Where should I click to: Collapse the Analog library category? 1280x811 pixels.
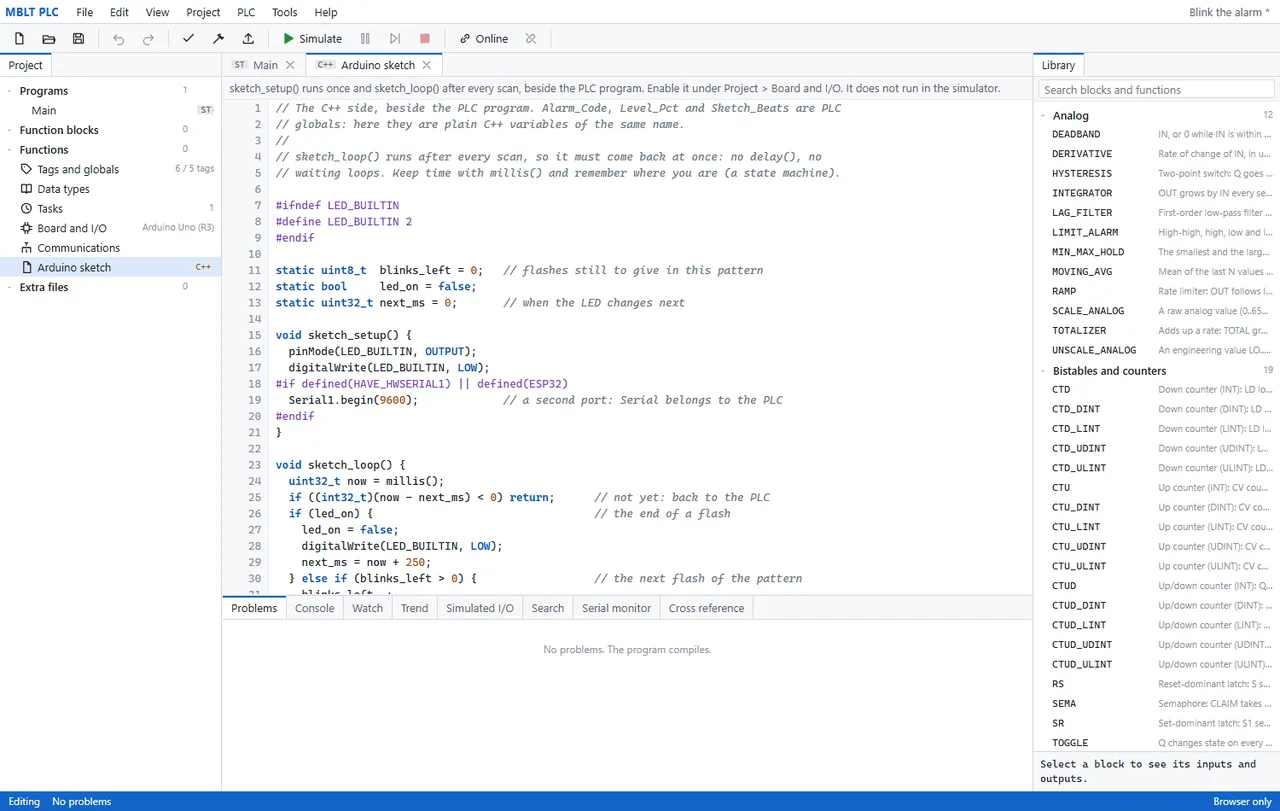(x=1044, y=116)
